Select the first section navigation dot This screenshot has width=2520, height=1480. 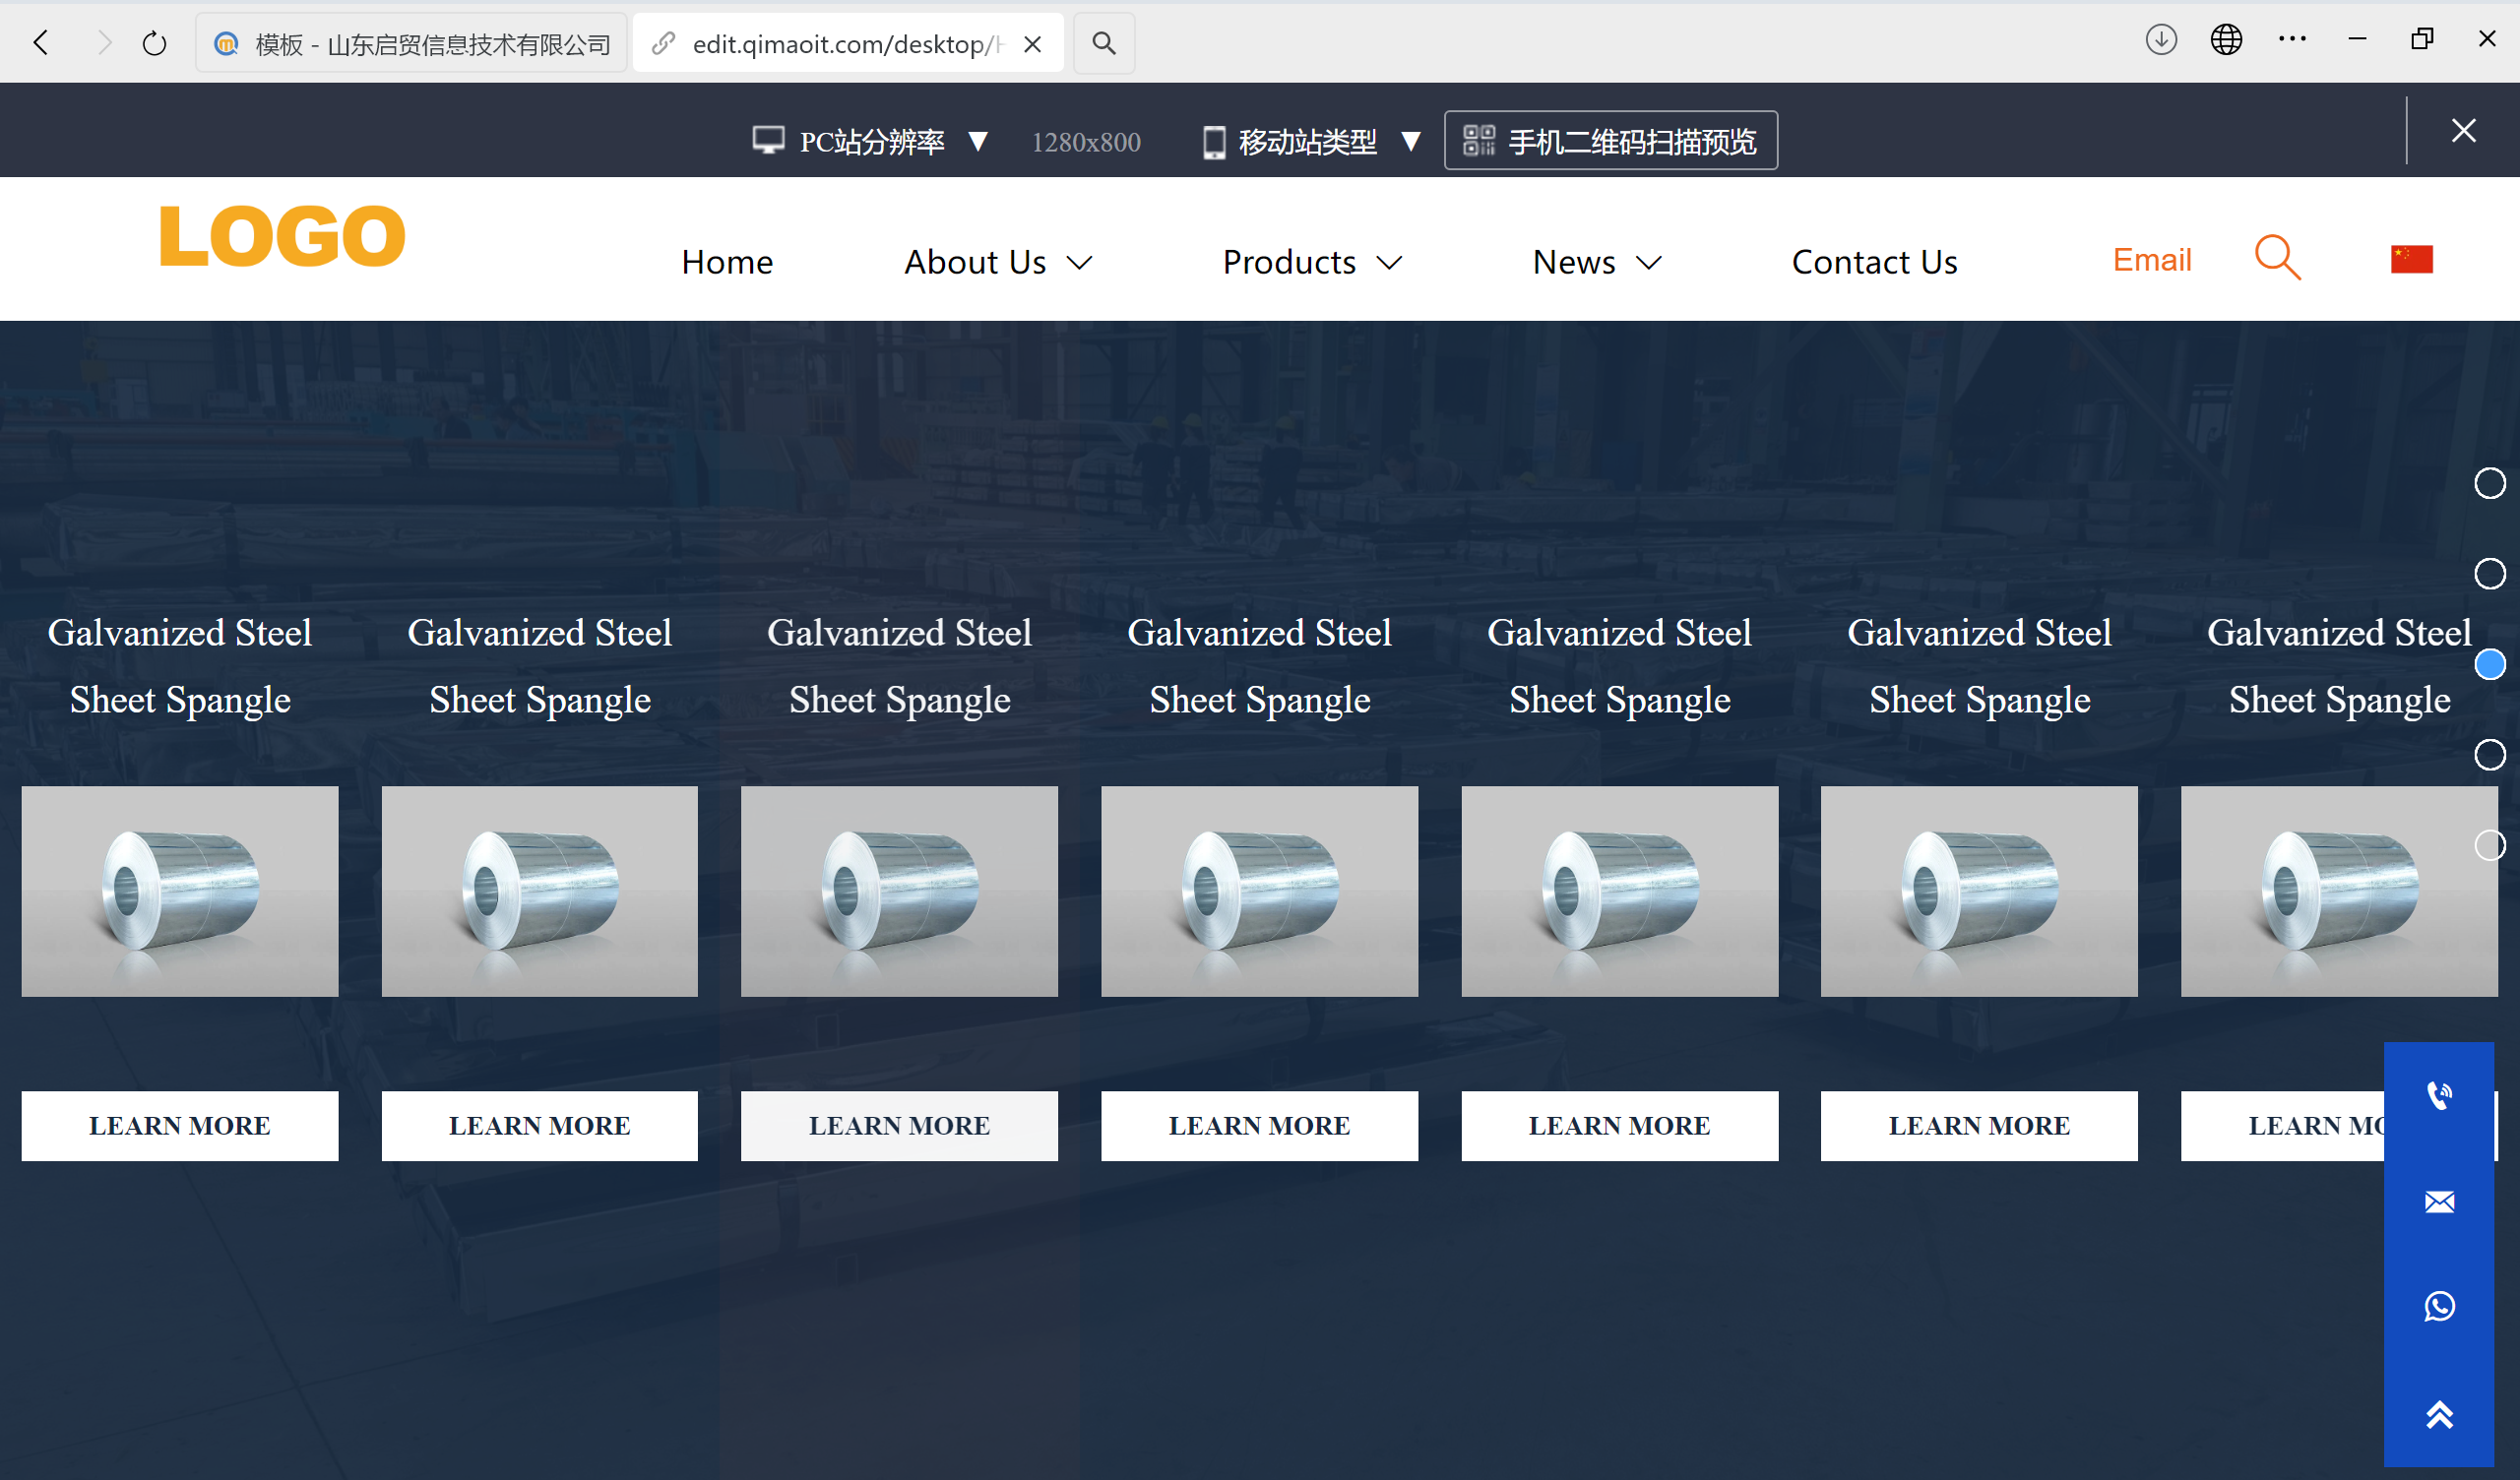[2489, 484]
